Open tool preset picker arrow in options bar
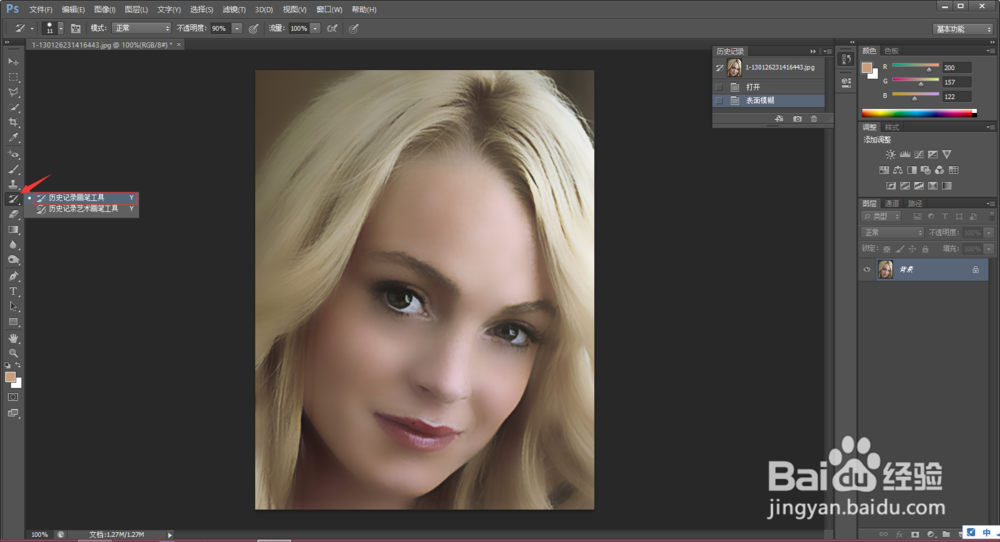 [x=32, y=28]
